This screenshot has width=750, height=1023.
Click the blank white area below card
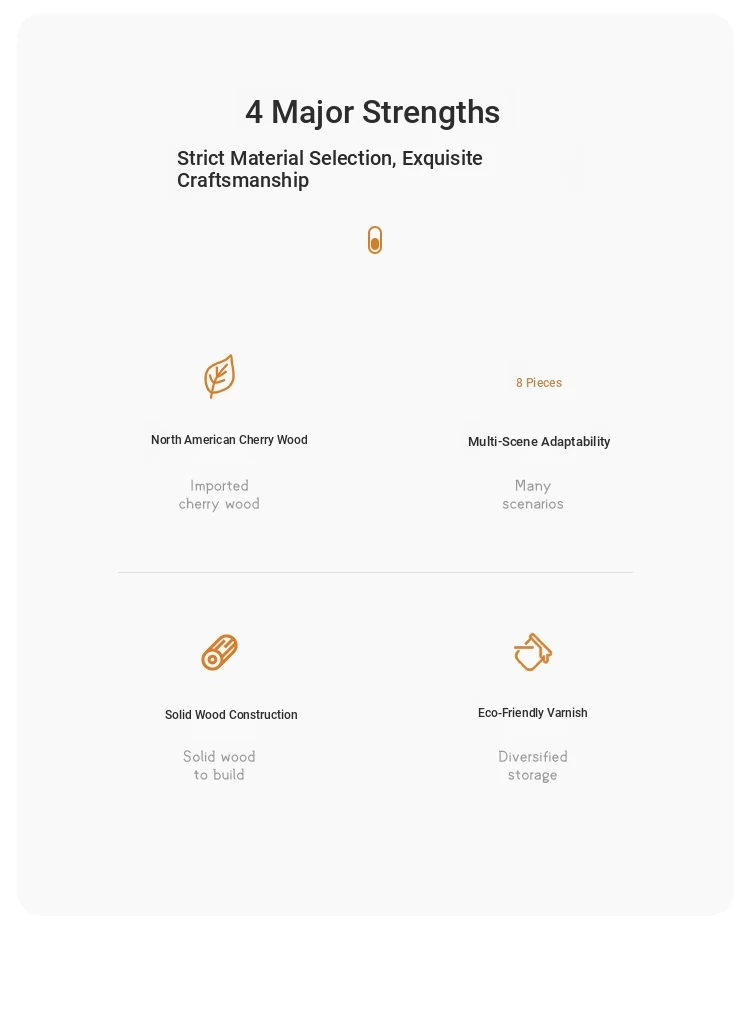point(375,969)
